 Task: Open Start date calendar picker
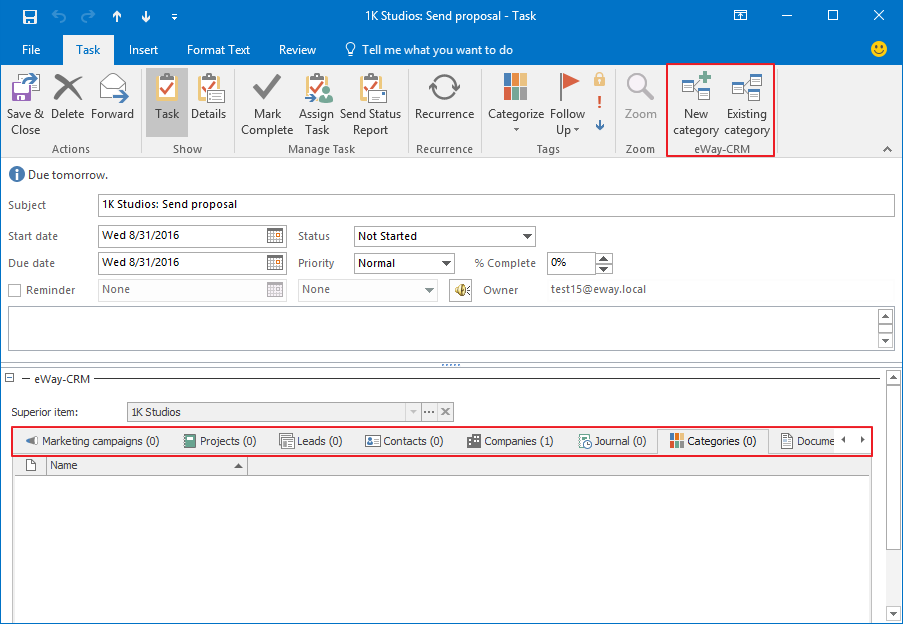click(275, 235)
